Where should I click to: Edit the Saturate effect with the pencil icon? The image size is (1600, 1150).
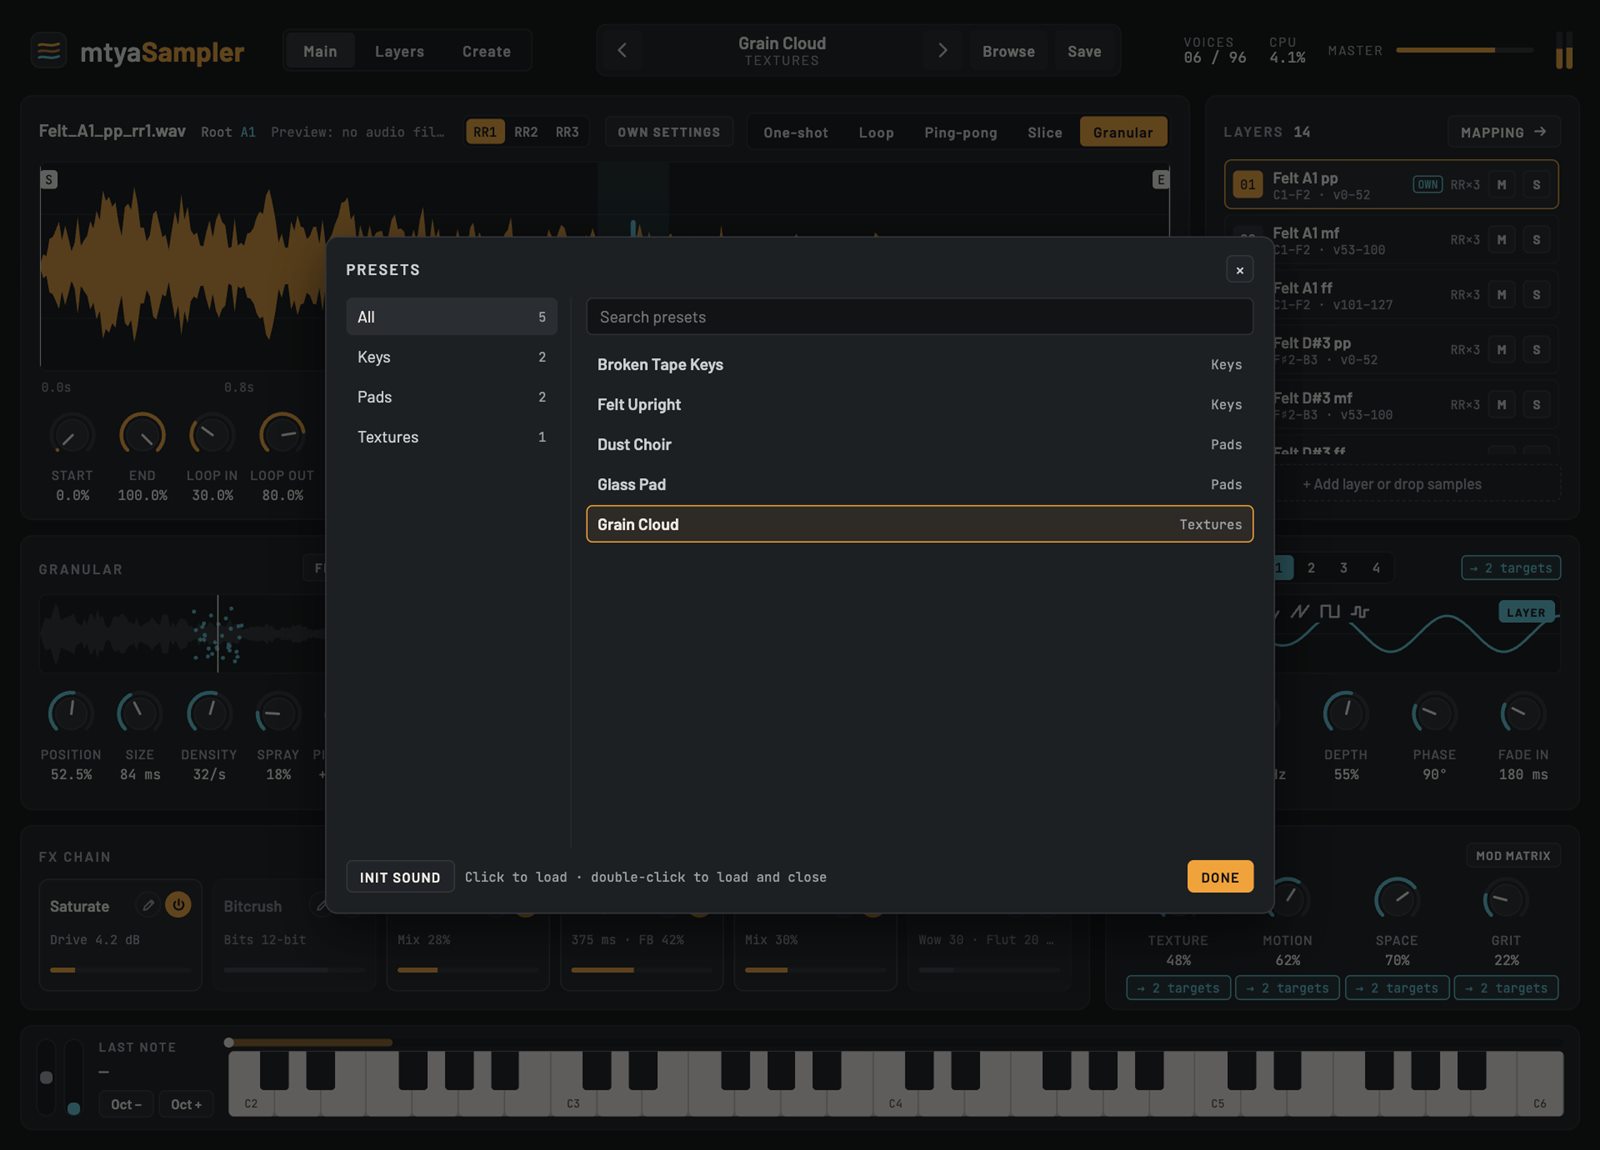(x=148, y=905)
